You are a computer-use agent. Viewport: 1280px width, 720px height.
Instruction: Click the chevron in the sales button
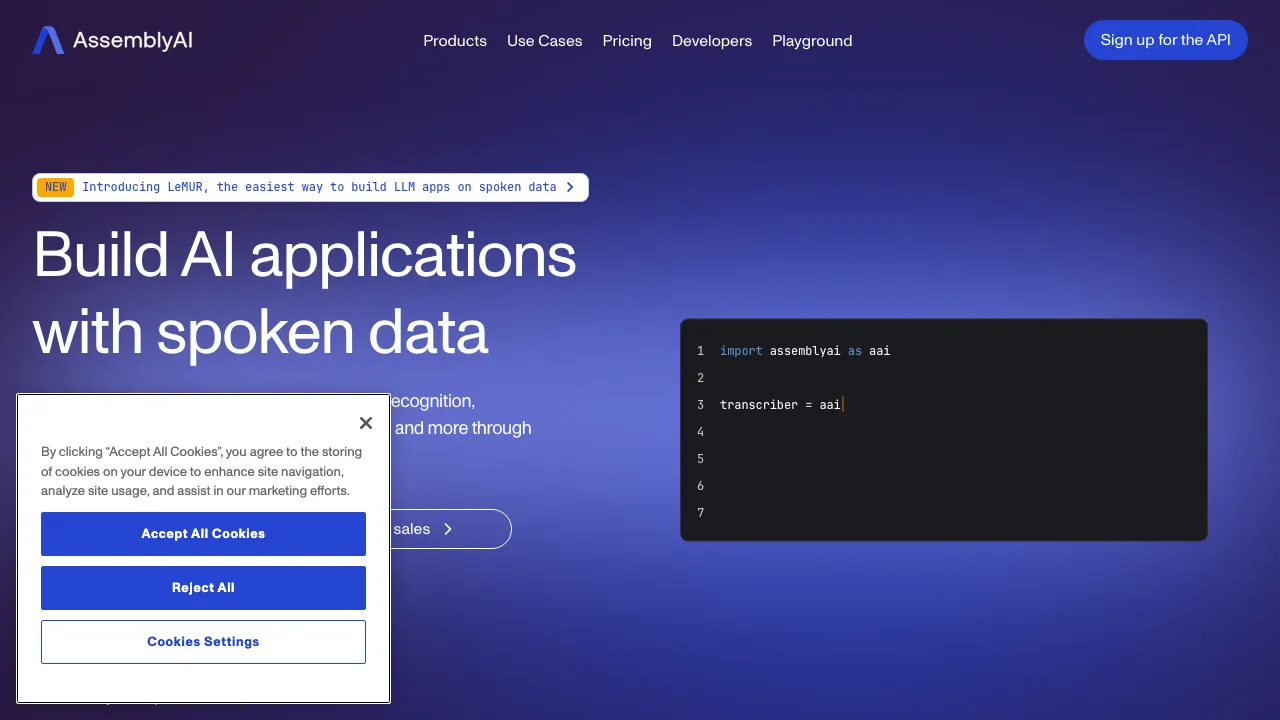click(448, 529)
